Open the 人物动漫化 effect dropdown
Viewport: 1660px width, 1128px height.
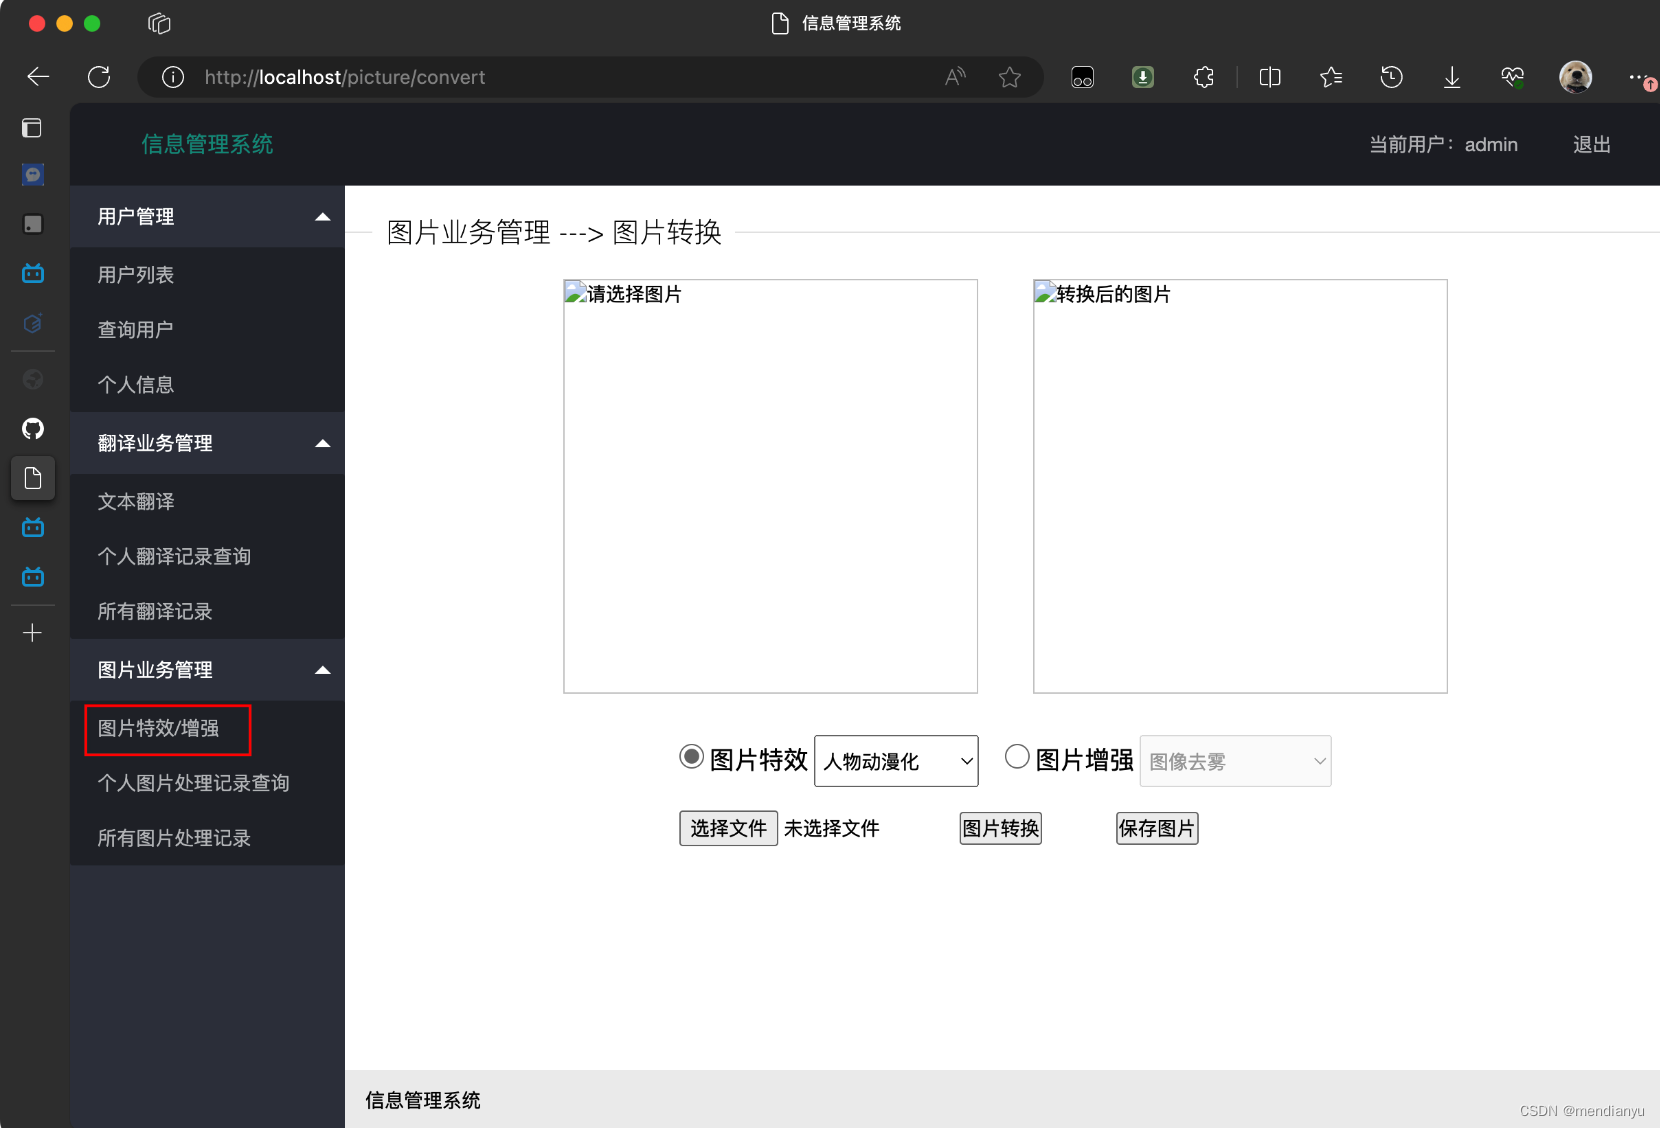895,761
